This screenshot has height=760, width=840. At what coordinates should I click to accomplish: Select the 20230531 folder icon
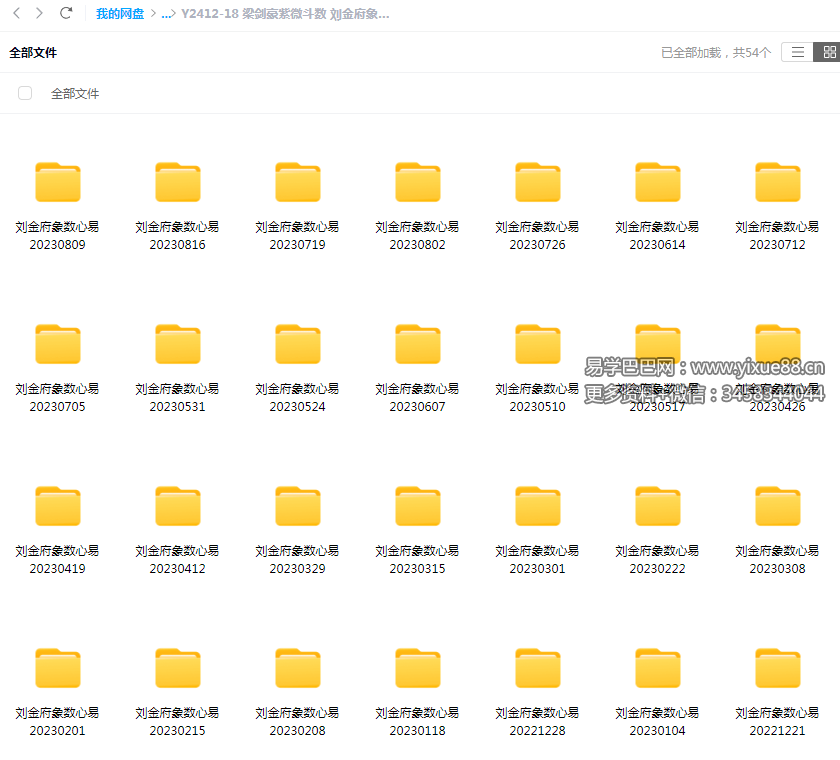178,345
